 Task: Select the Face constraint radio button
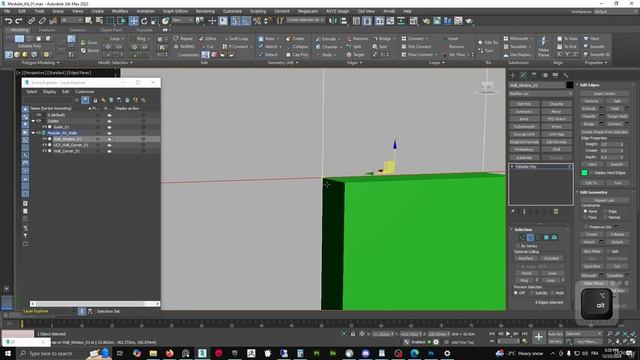click(x=585, y=217)
